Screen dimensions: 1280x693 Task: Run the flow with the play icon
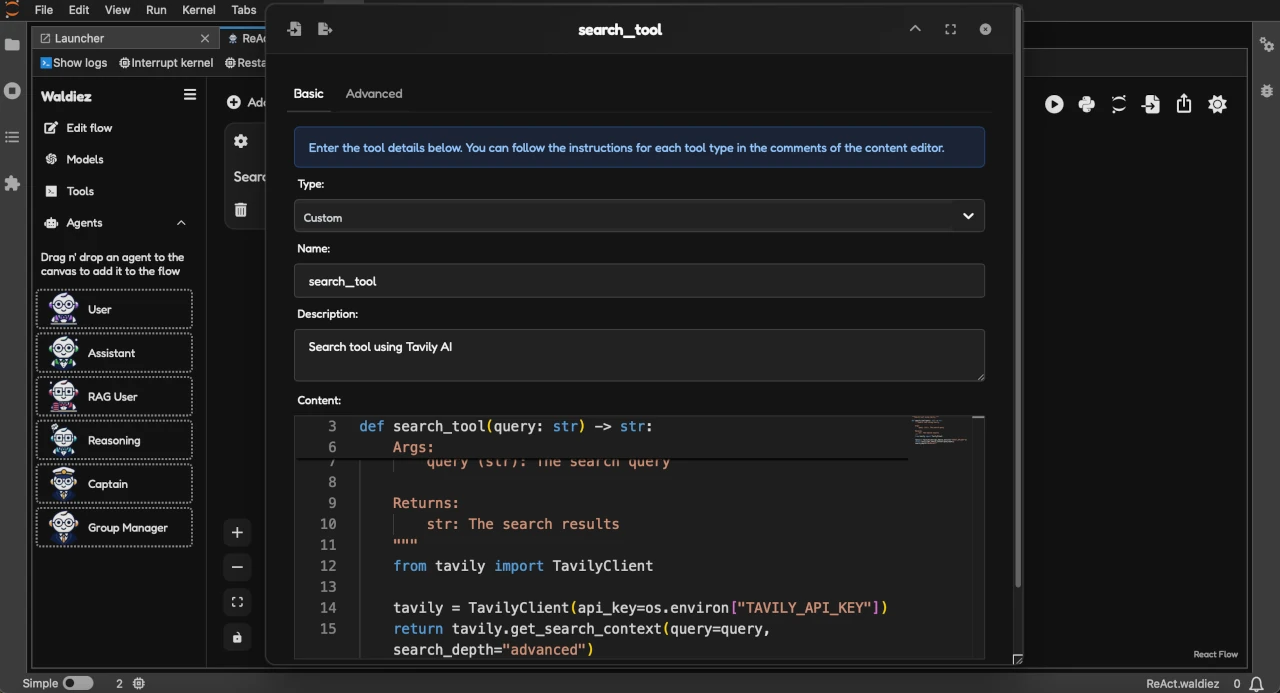click(x=1054, y=104)
